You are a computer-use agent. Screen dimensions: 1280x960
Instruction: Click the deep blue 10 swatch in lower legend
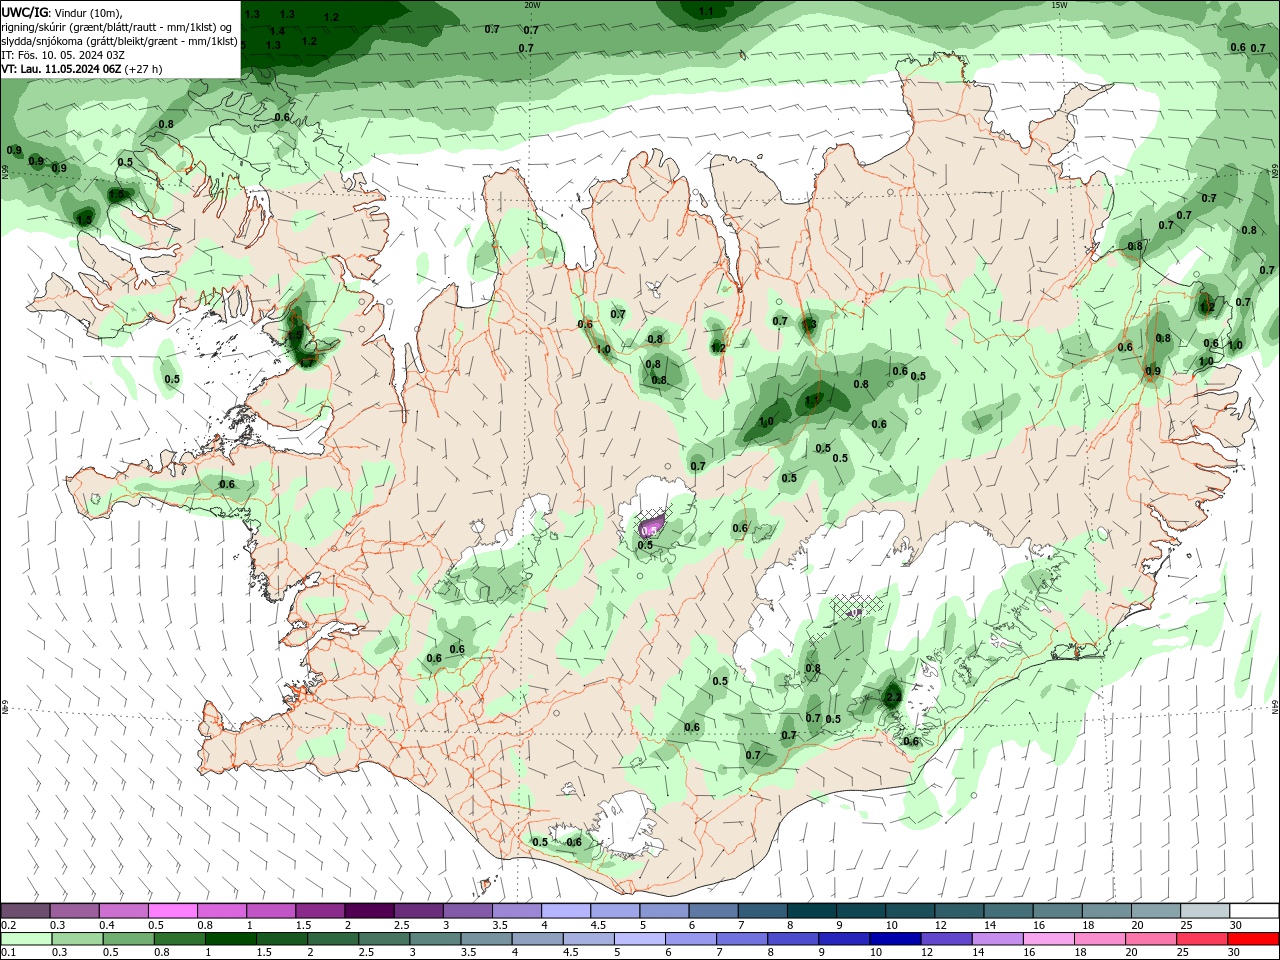[895, 939]
